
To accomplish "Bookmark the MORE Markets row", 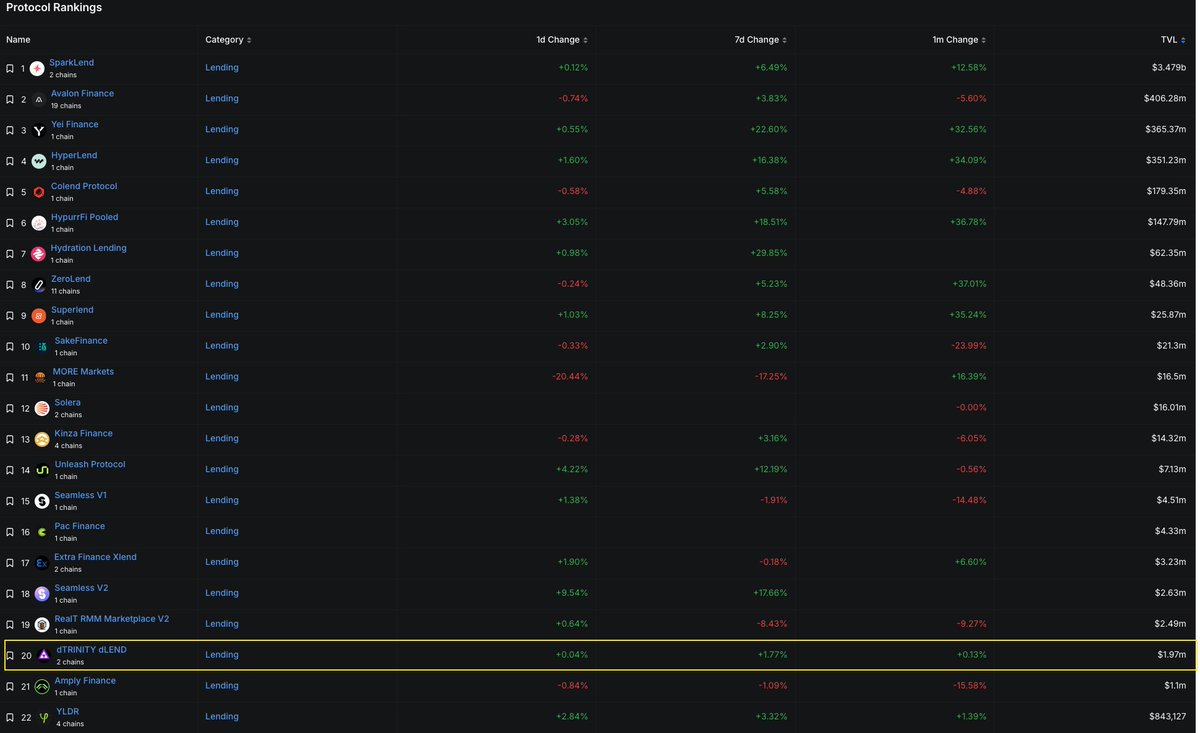I will (x=10, y=378).
